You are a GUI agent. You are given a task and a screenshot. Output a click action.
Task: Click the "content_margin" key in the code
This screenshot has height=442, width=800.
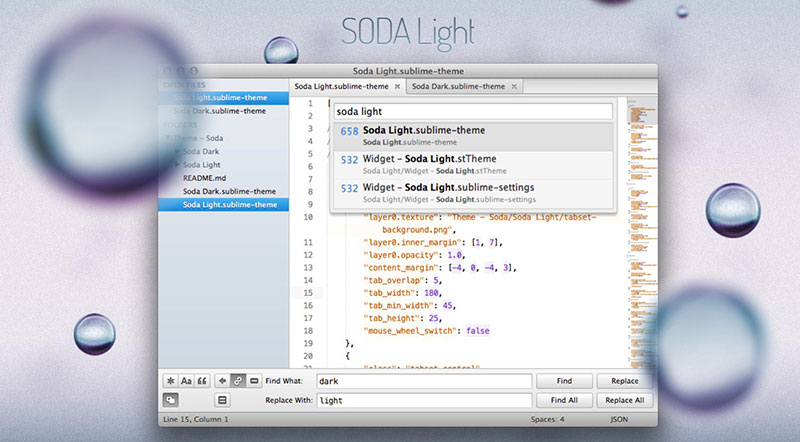[402, 267]
